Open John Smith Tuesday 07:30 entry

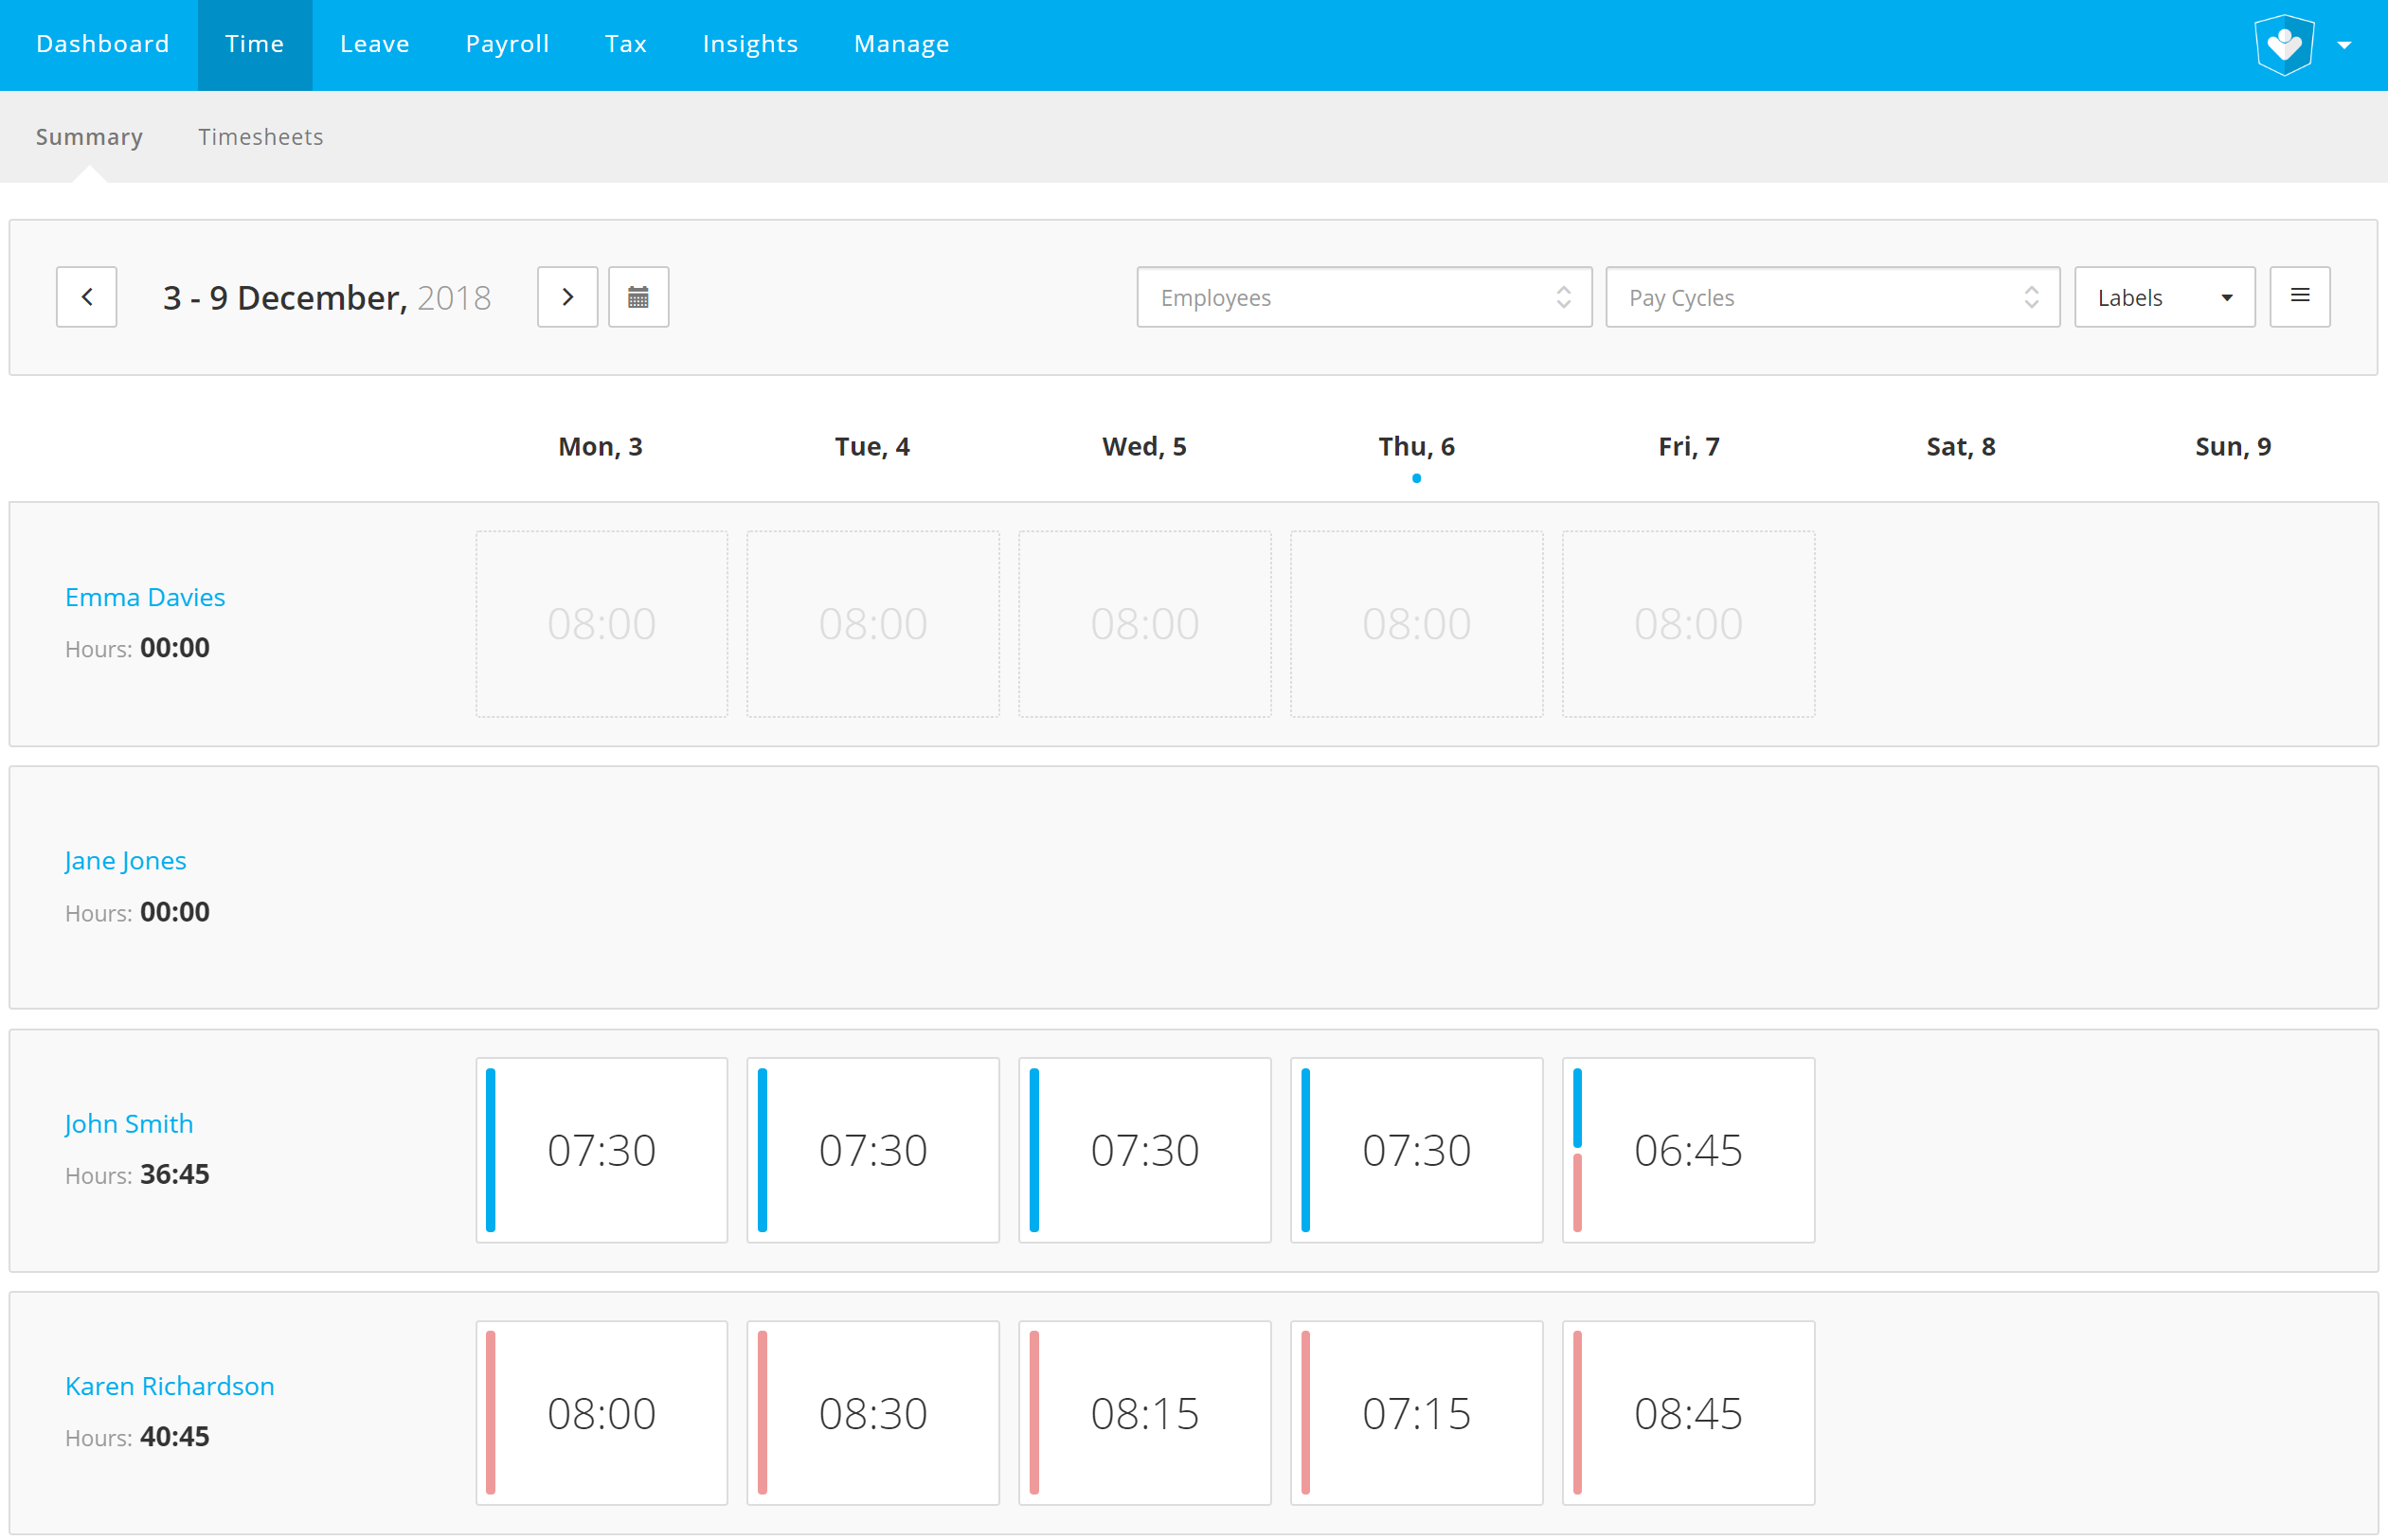pos(872,1150)
